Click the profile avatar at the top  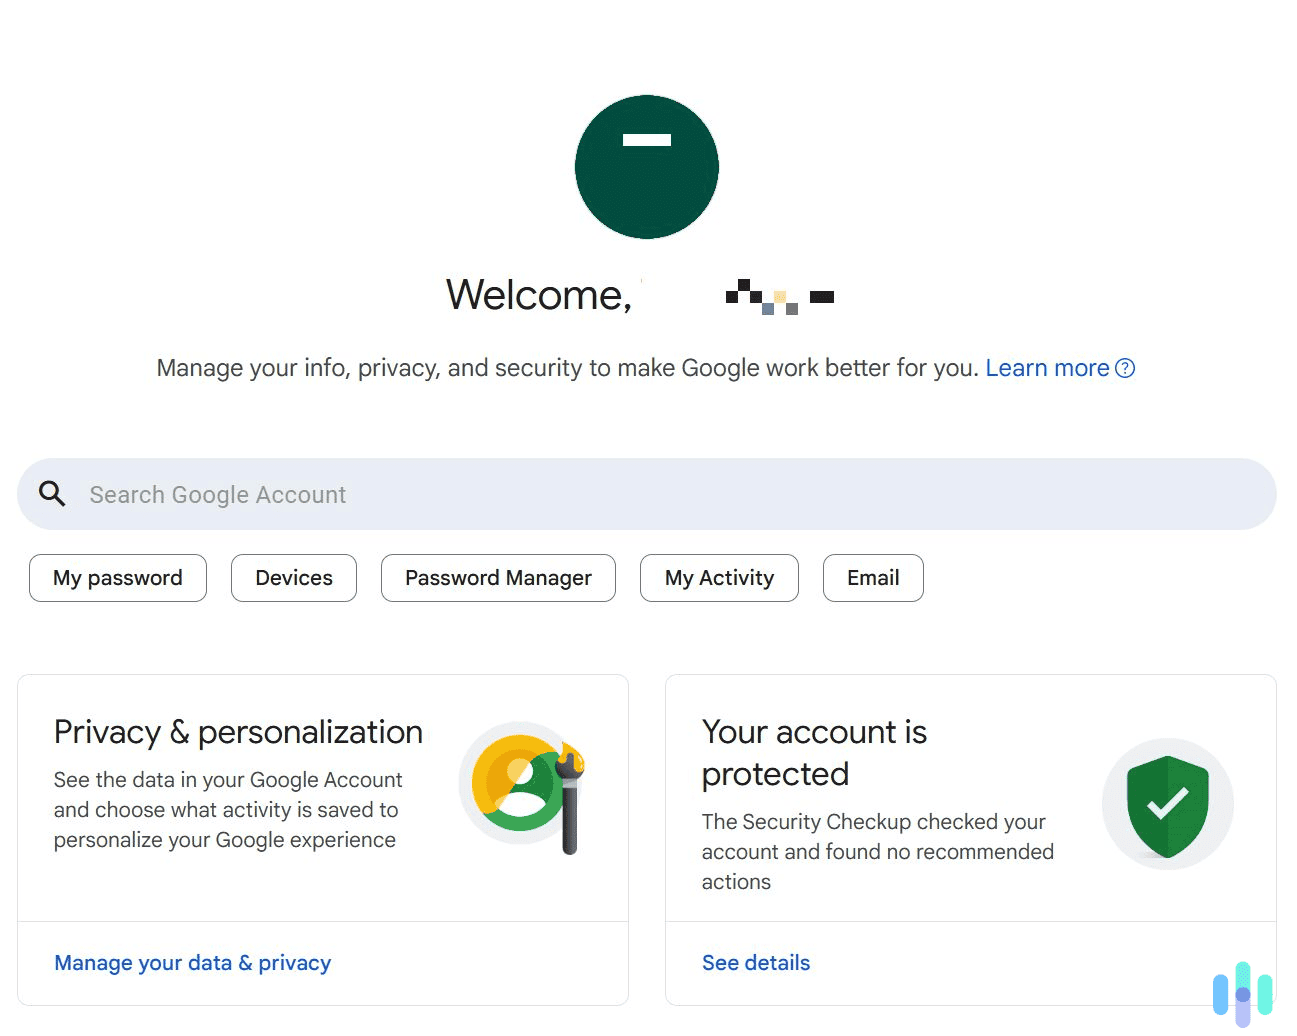[x=646, y=166]
